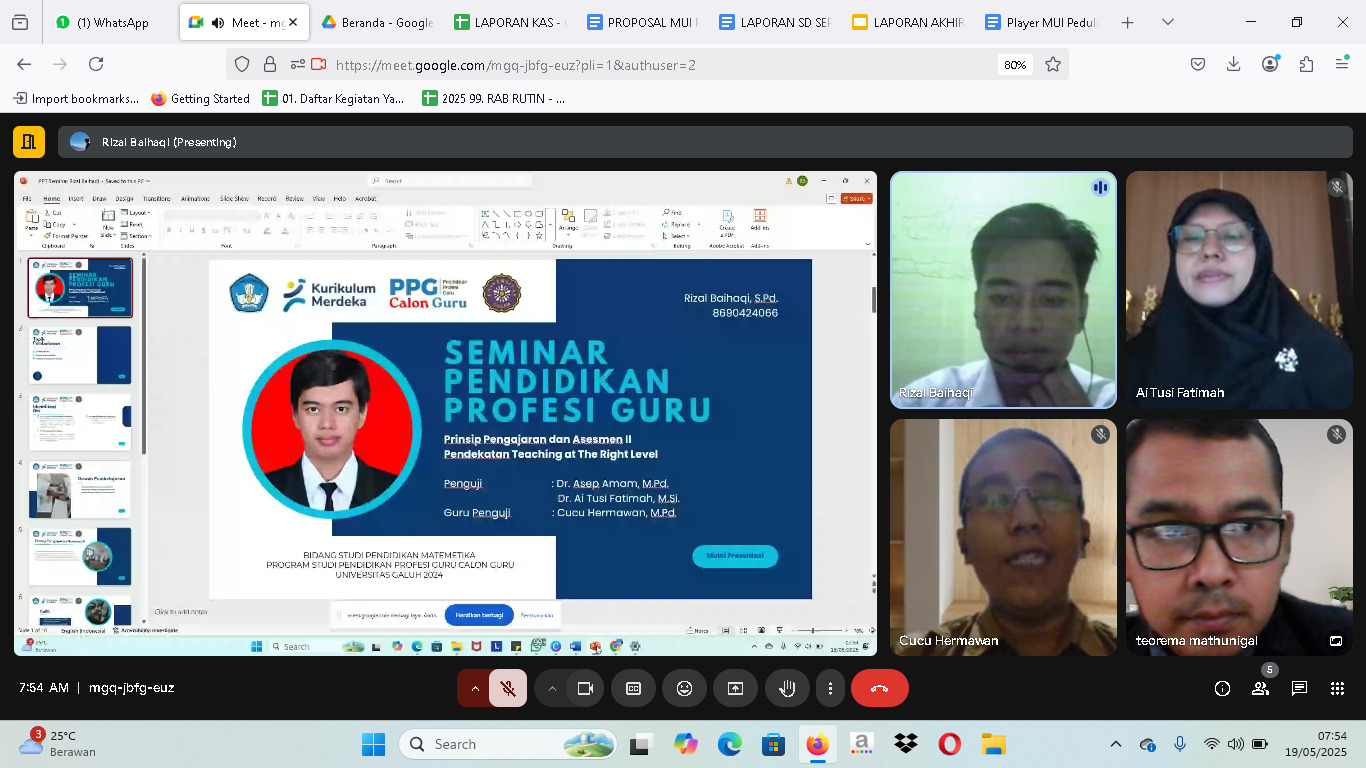The image size is (1366, 768).
Task: Turn on captions with the CC icon
Action: click(633, 688)
